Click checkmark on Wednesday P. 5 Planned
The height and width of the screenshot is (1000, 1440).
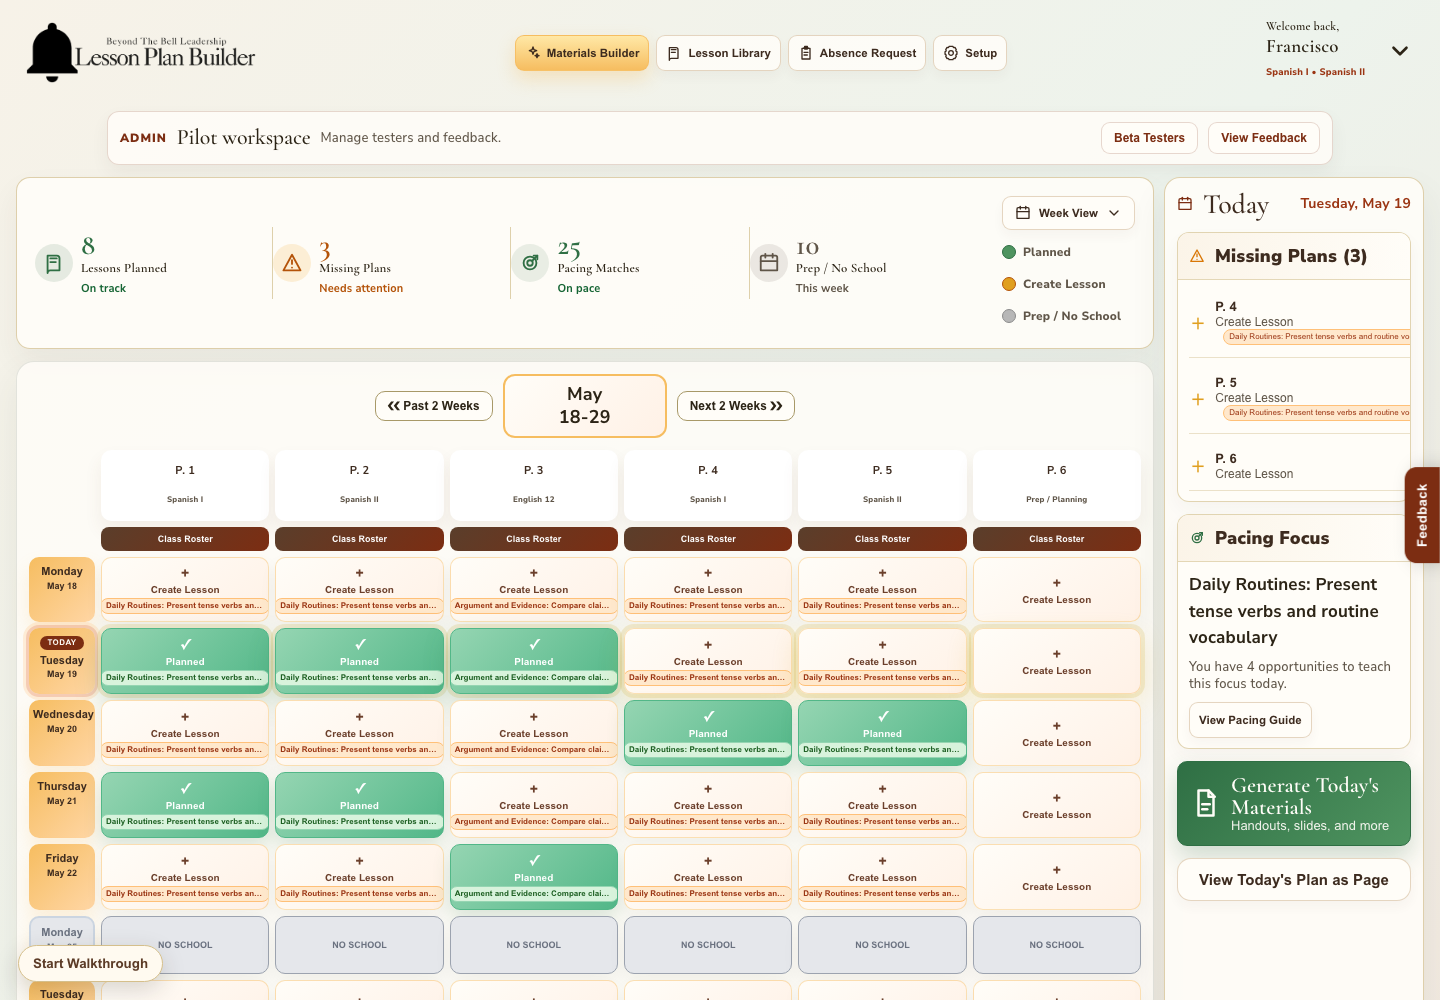coord(883,717)
